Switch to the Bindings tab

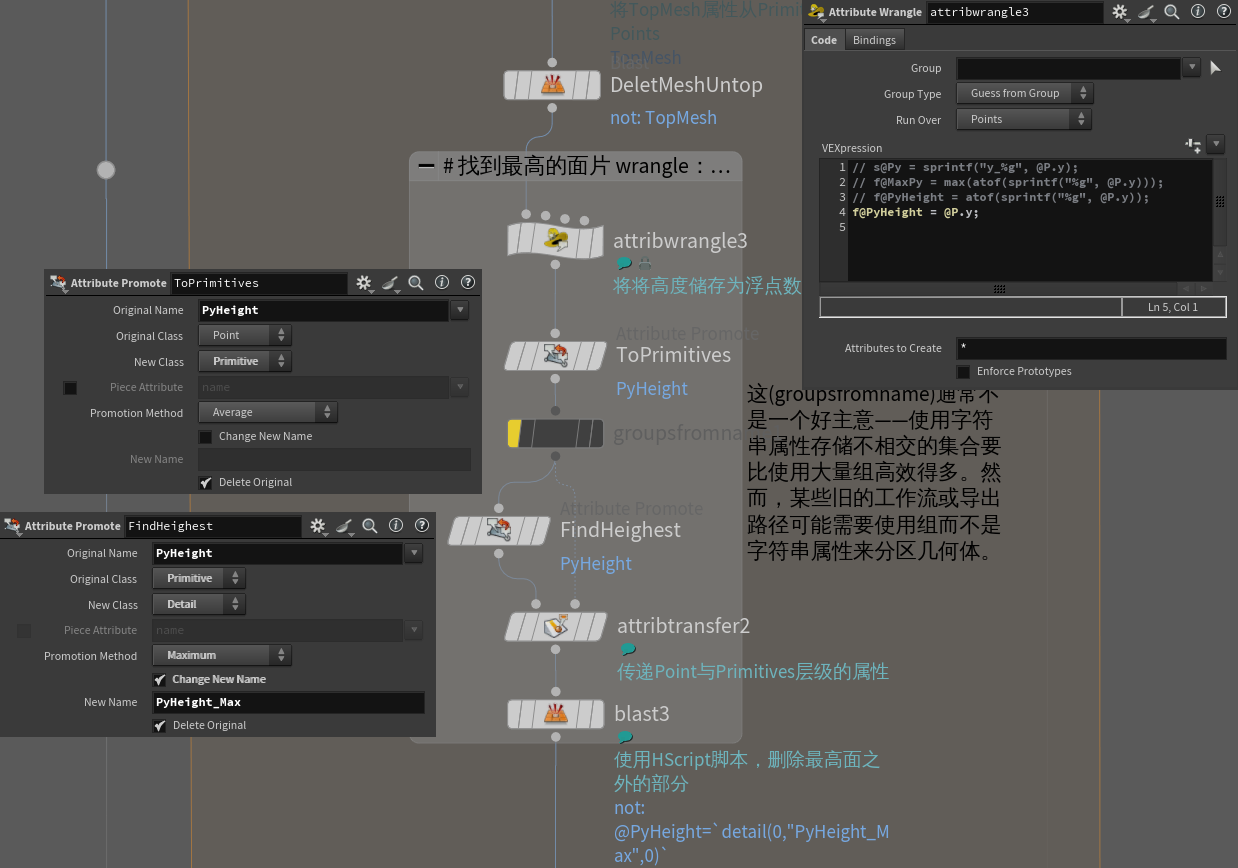point(874,40)
